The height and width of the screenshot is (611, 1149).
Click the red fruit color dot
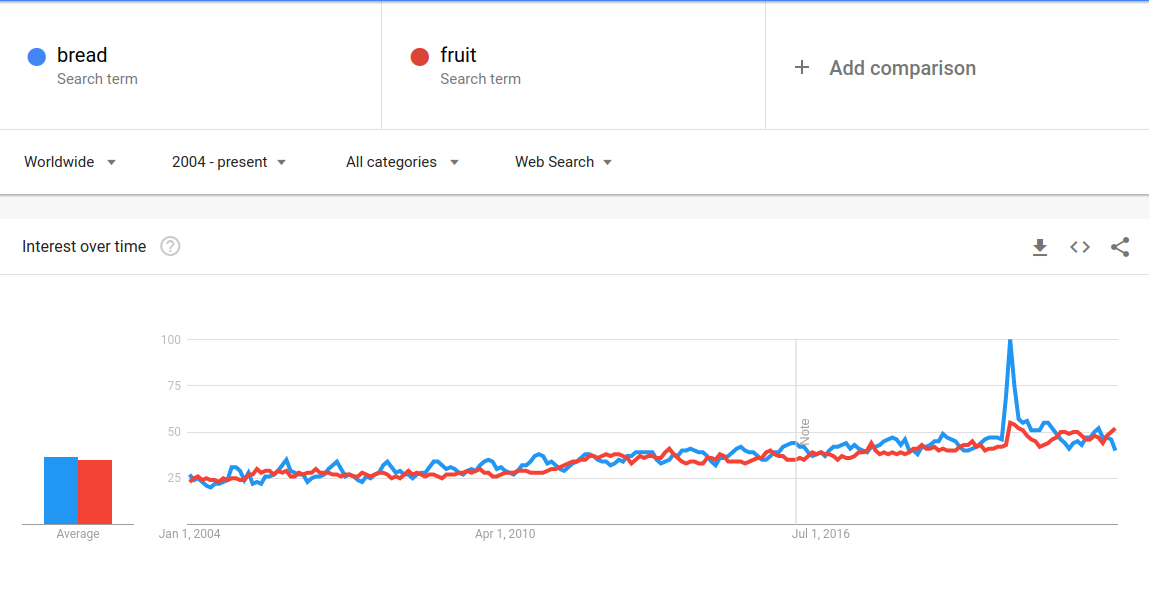click(x=420, y=56)
